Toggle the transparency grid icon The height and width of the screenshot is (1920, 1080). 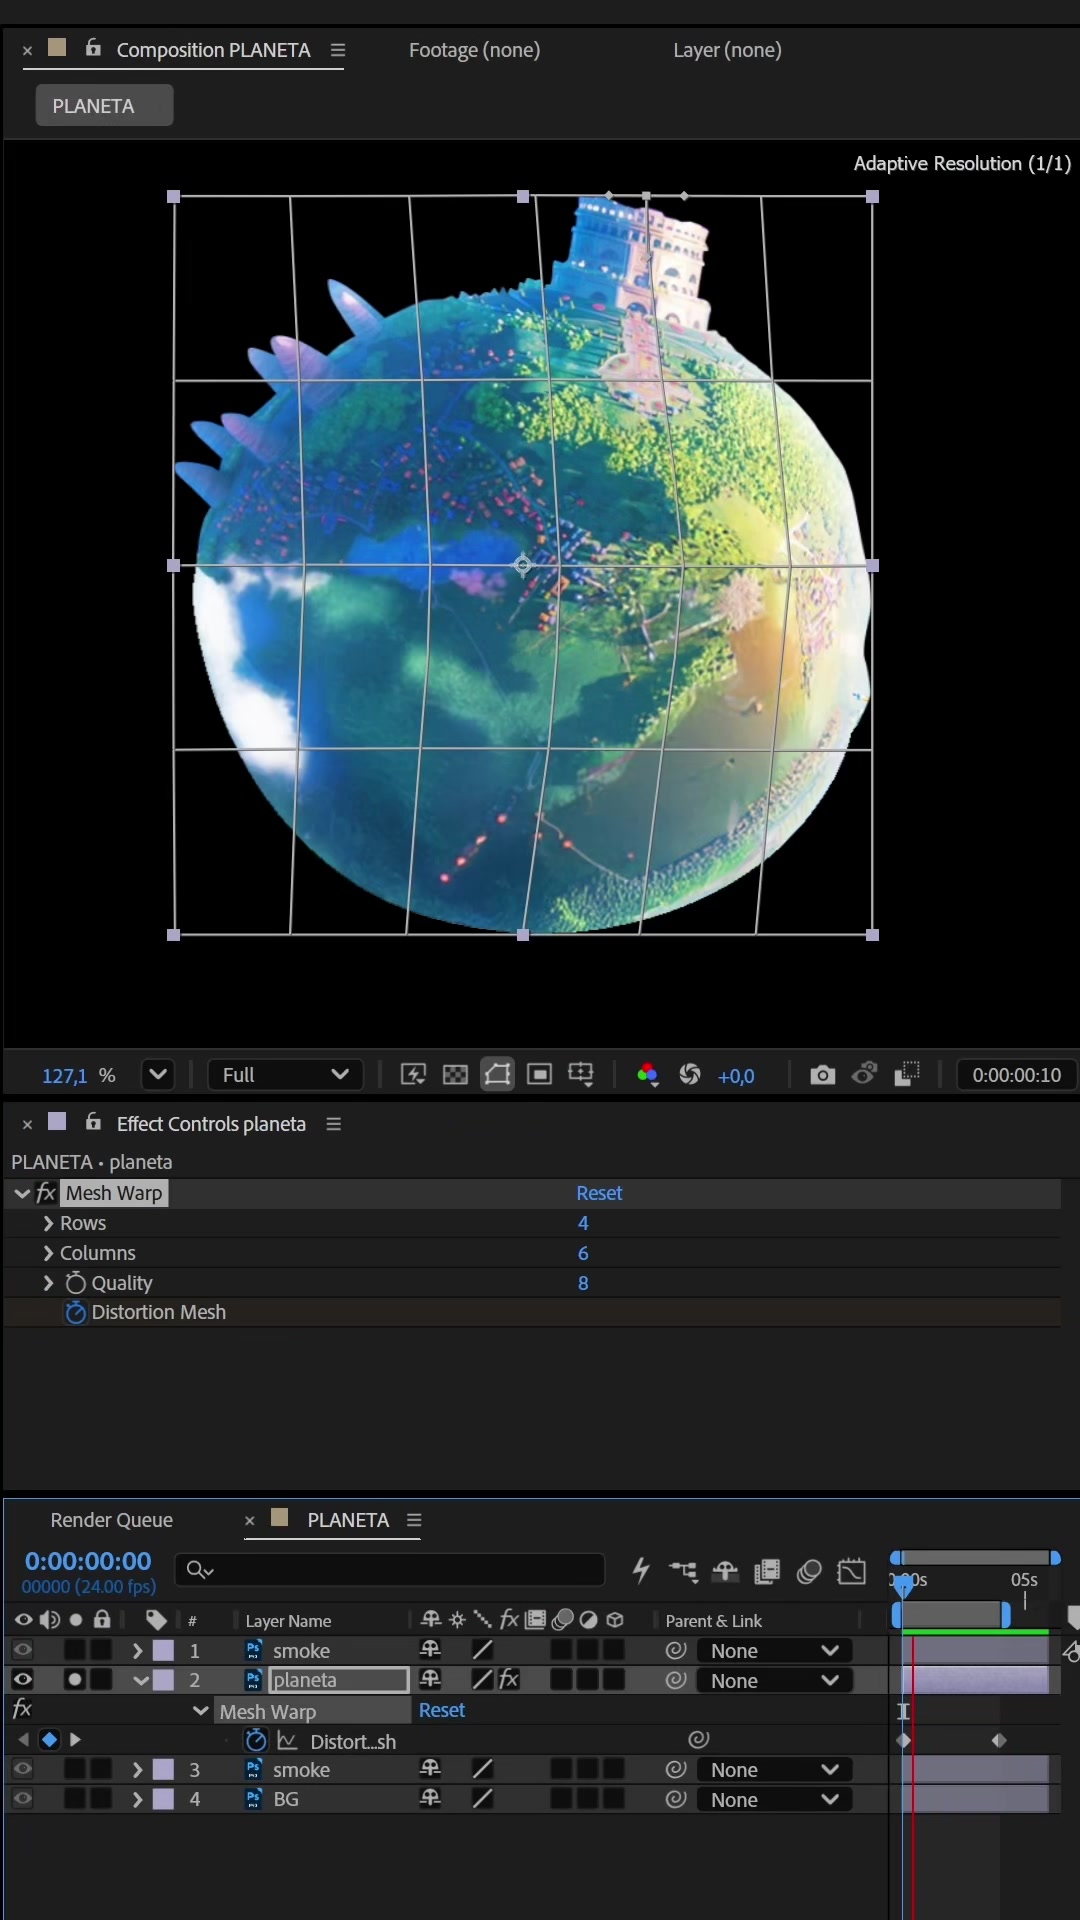click(x=455, y=1075)
